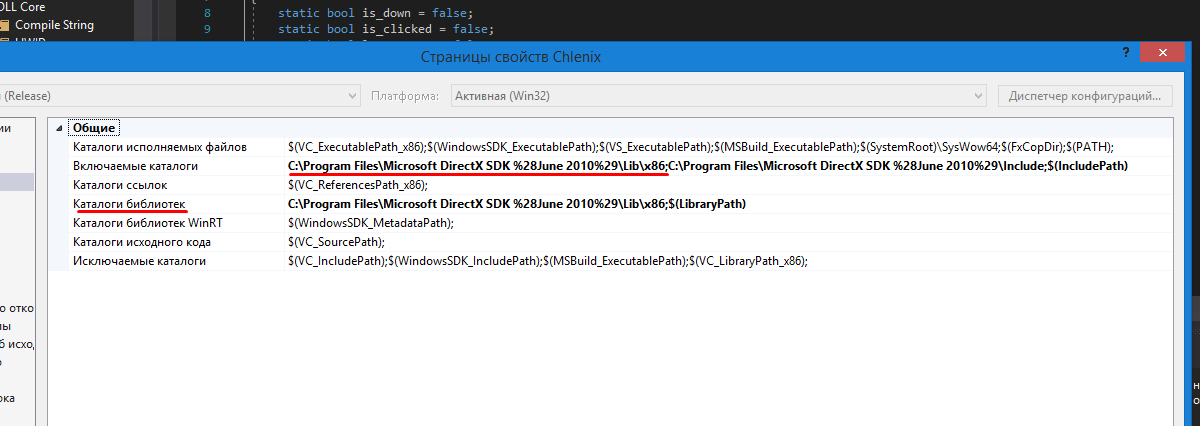
Task: Edit the library path value ending $(LibraryPath)
Action: pyautogui.click(x=517, y=204)
